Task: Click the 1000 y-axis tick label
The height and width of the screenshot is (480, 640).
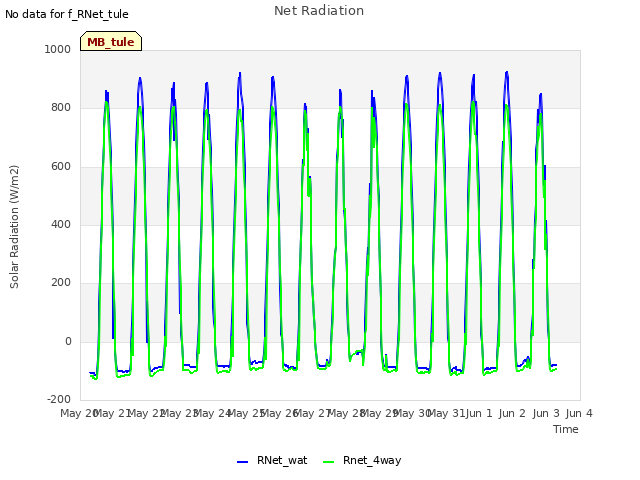Action: pyautogui.click(x=58, y=49)
